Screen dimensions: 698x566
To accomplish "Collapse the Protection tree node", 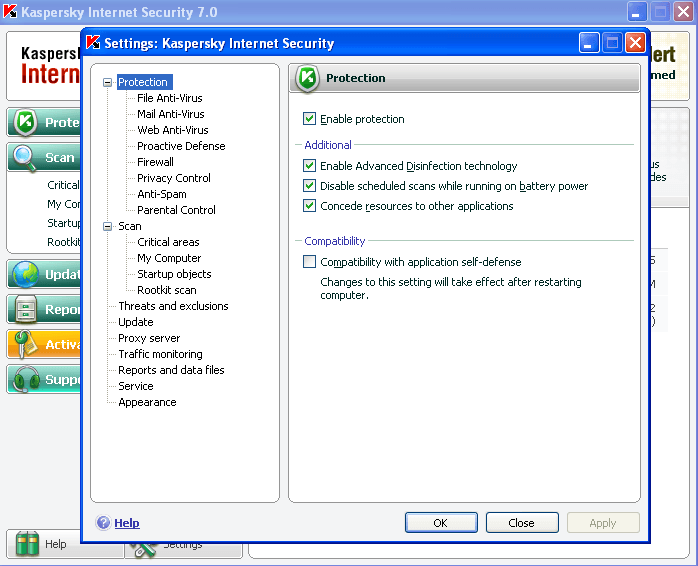I will pos(107,82).
